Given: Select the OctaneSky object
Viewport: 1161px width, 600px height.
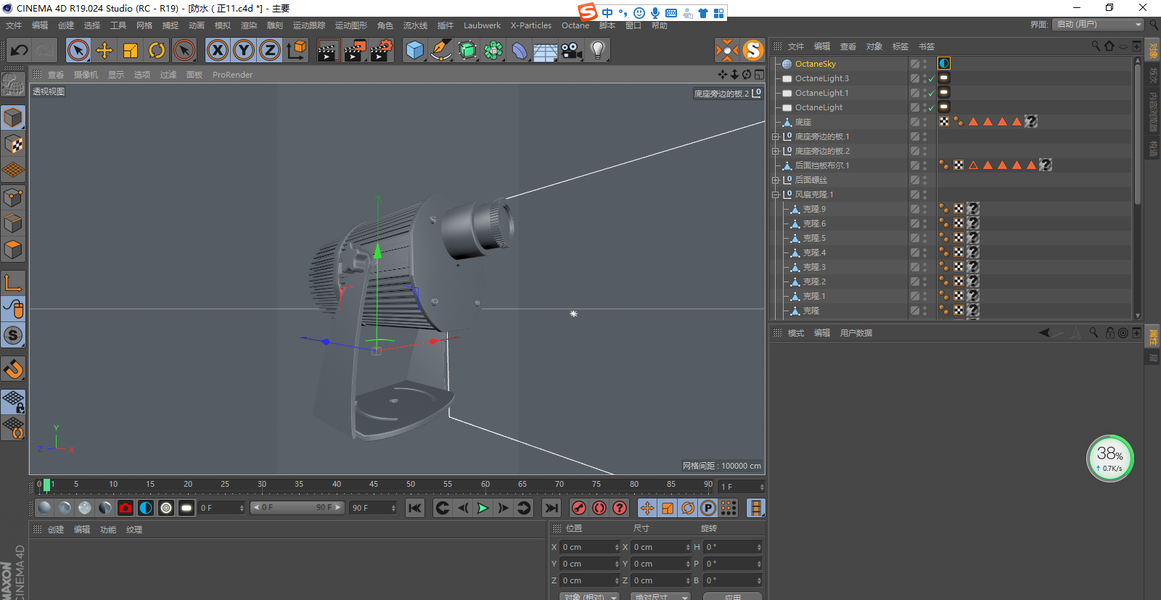Looking at the screenshot, I should (815, 64).
